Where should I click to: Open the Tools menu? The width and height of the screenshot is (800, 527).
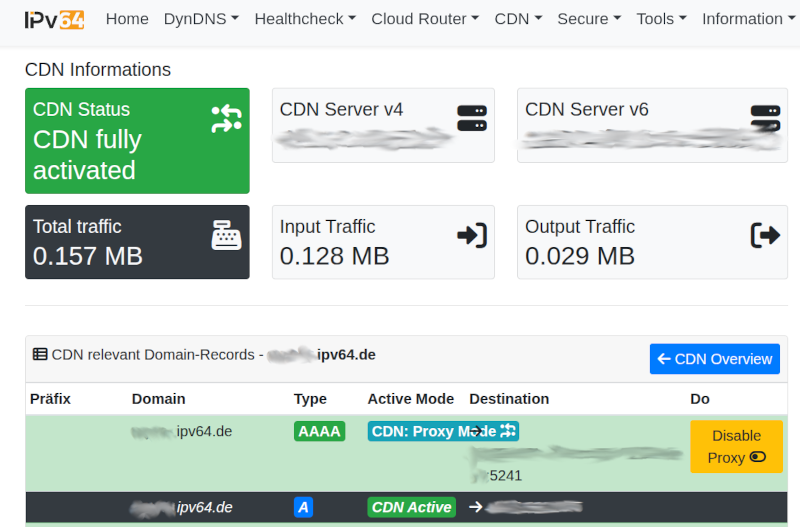point(661,19)
